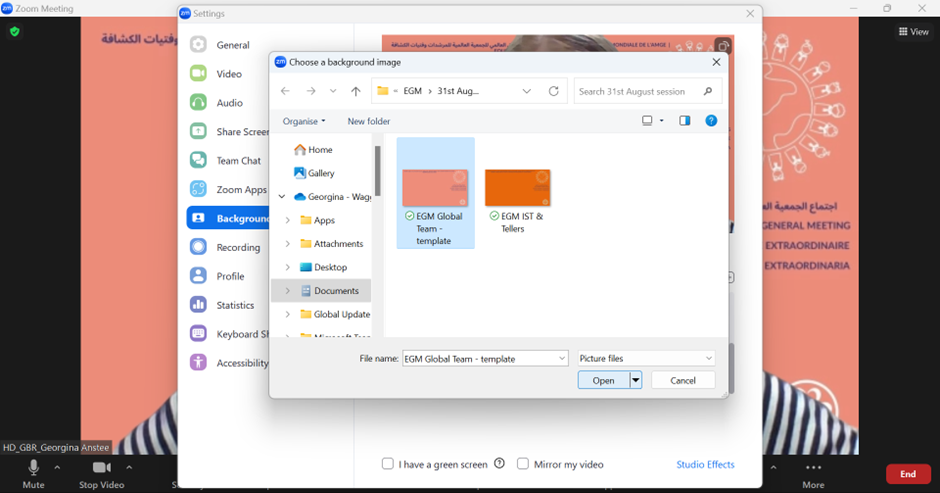Select Home in navigation pane
This screenshot has height=493, width=940.
point(313,149)
